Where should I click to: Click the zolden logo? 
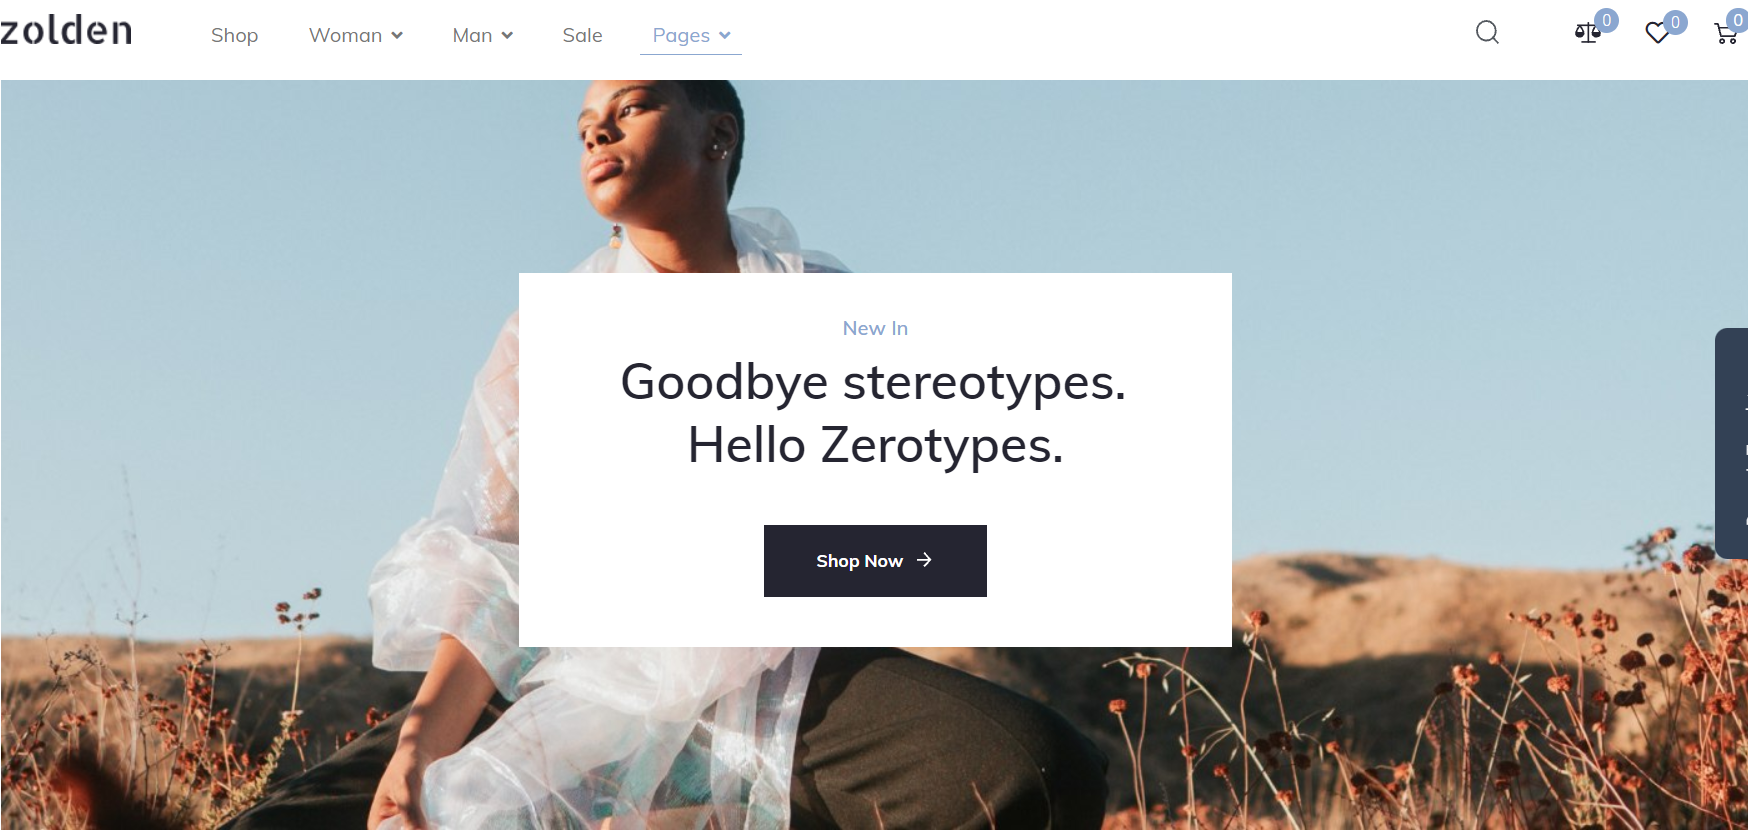pyautogui.click(x=66, y=30)
